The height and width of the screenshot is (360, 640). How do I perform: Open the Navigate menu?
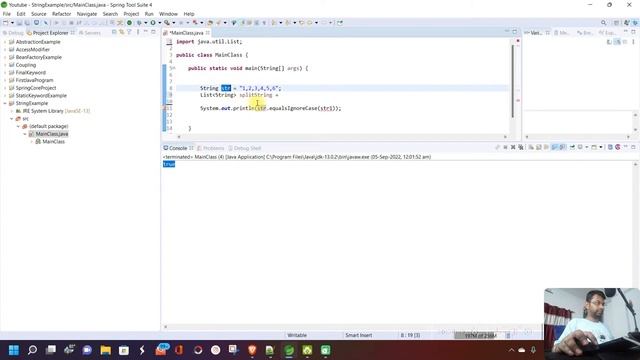pyautogui.click(x=87, y=14)
